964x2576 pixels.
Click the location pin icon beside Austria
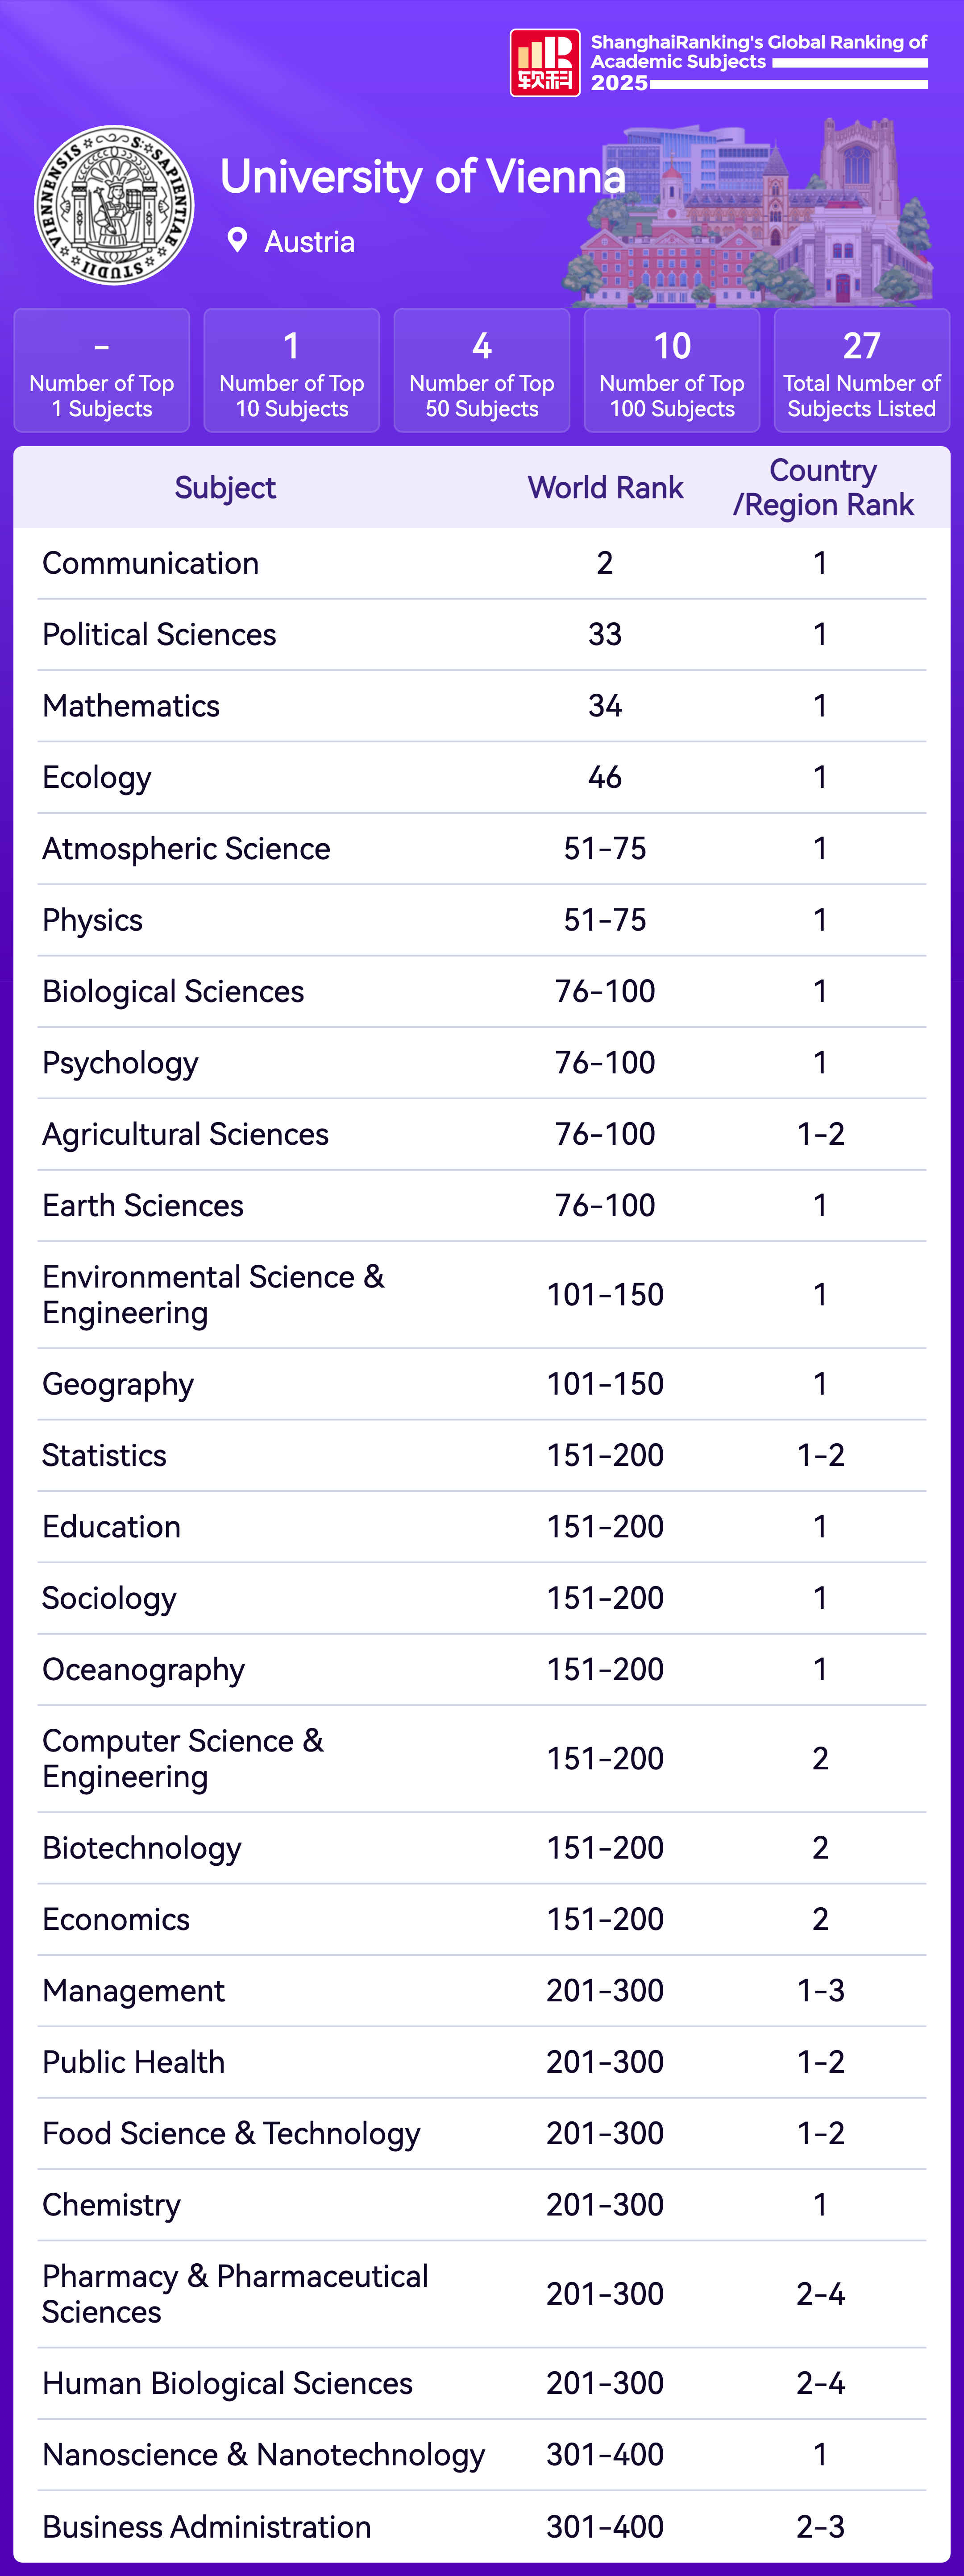(x=237, y=240)
